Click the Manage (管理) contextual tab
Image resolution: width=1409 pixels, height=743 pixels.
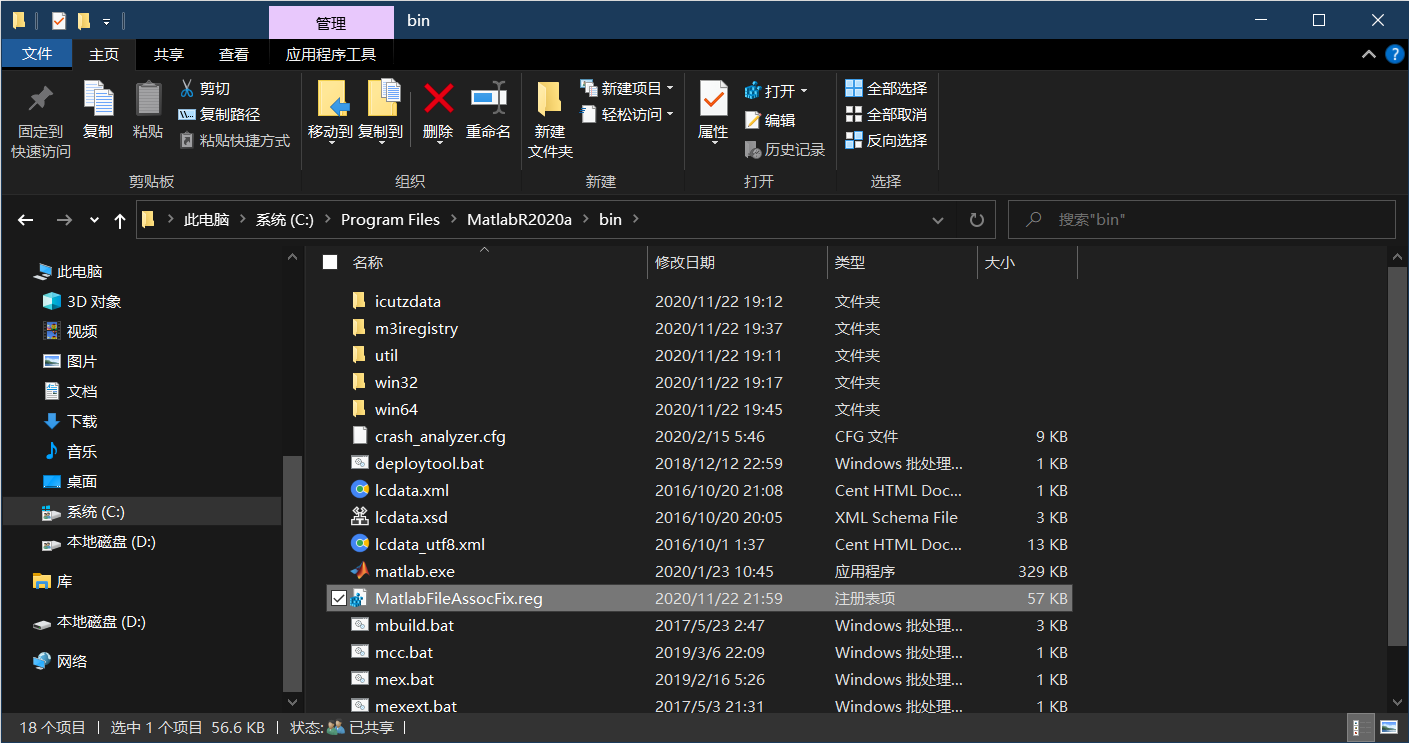331,22
